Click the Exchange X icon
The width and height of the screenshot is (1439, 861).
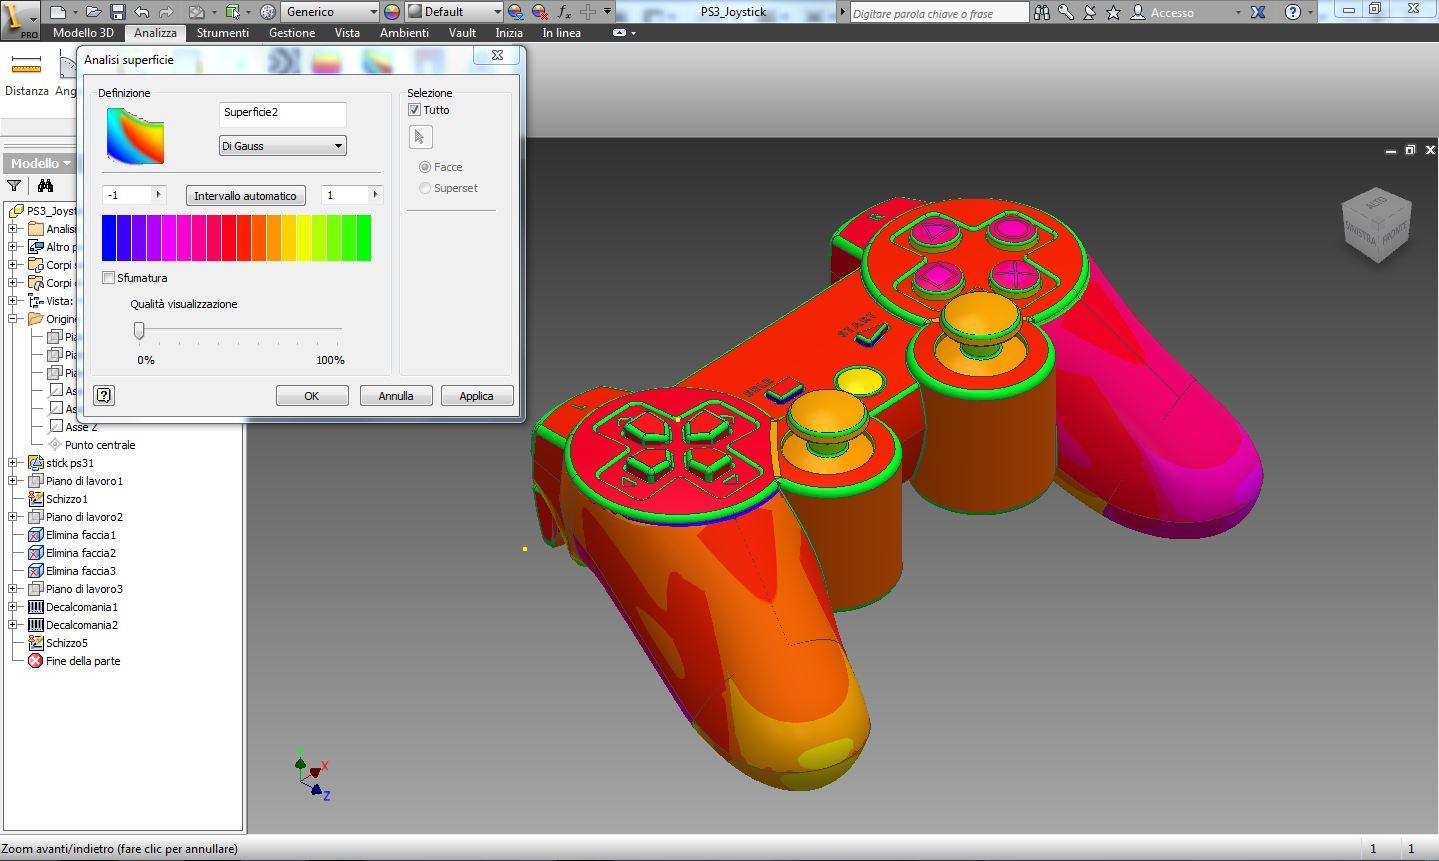point(1258,12)
